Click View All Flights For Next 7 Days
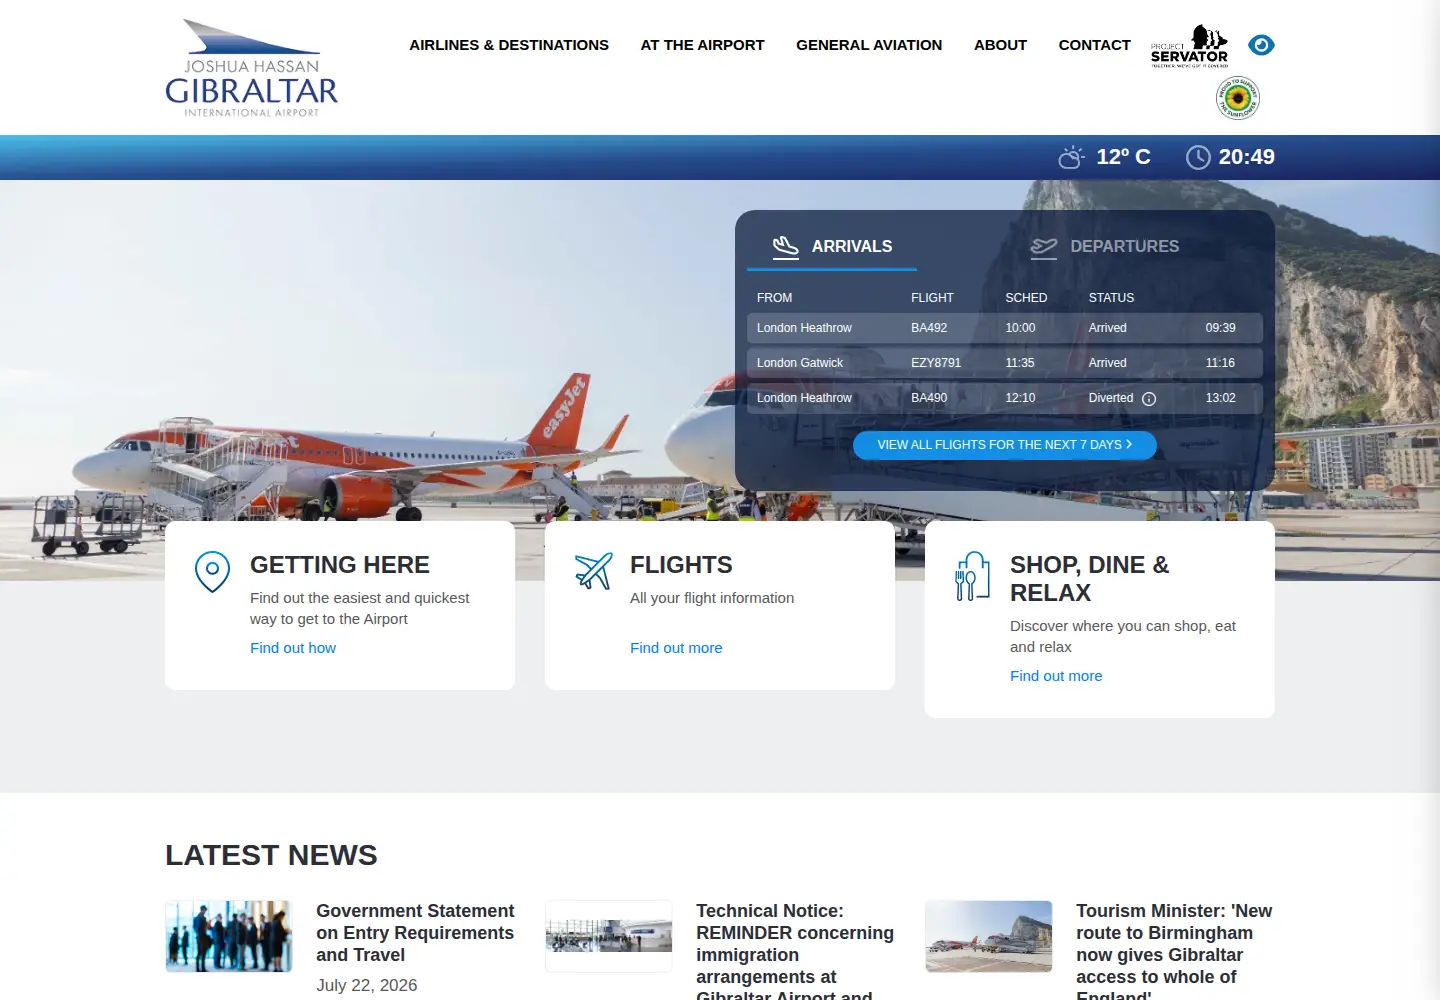The height and width of the screenshot is (1000, 1440). (1004, 445)
